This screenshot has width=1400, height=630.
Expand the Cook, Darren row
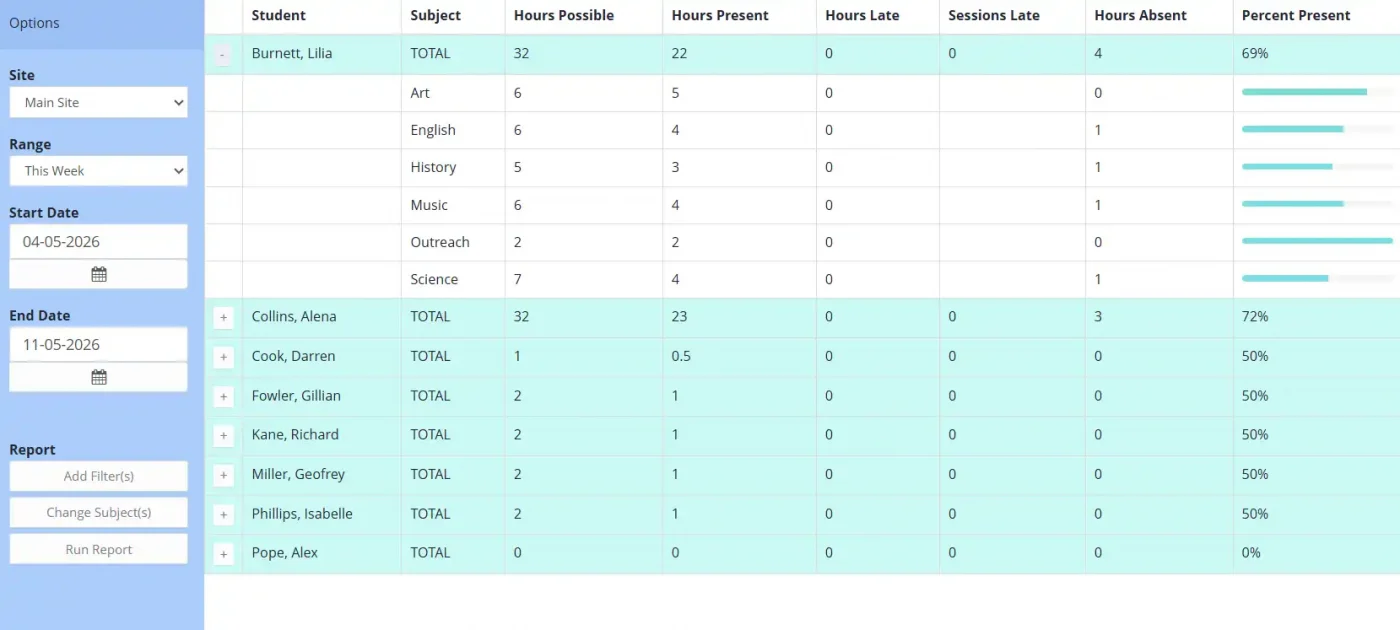pos(223,357)
